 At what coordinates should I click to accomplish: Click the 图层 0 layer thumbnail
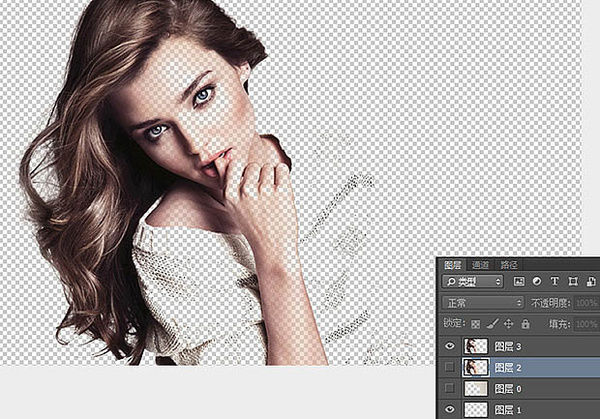(476, 388)
